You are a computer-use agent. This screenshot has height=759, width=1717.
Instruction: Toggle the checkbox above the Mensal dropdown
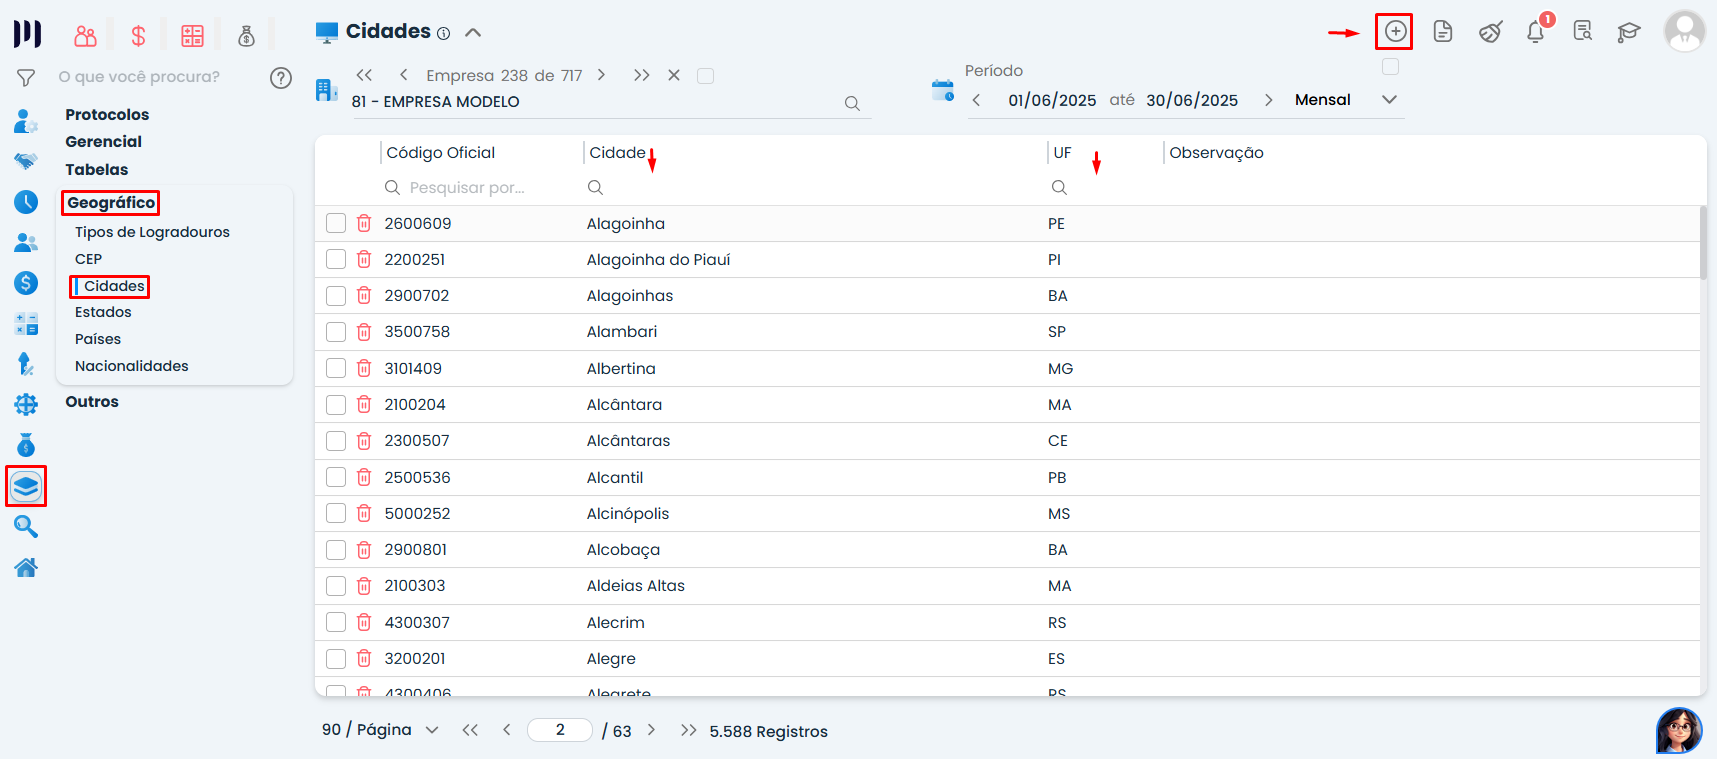[x=1390, y=67]
